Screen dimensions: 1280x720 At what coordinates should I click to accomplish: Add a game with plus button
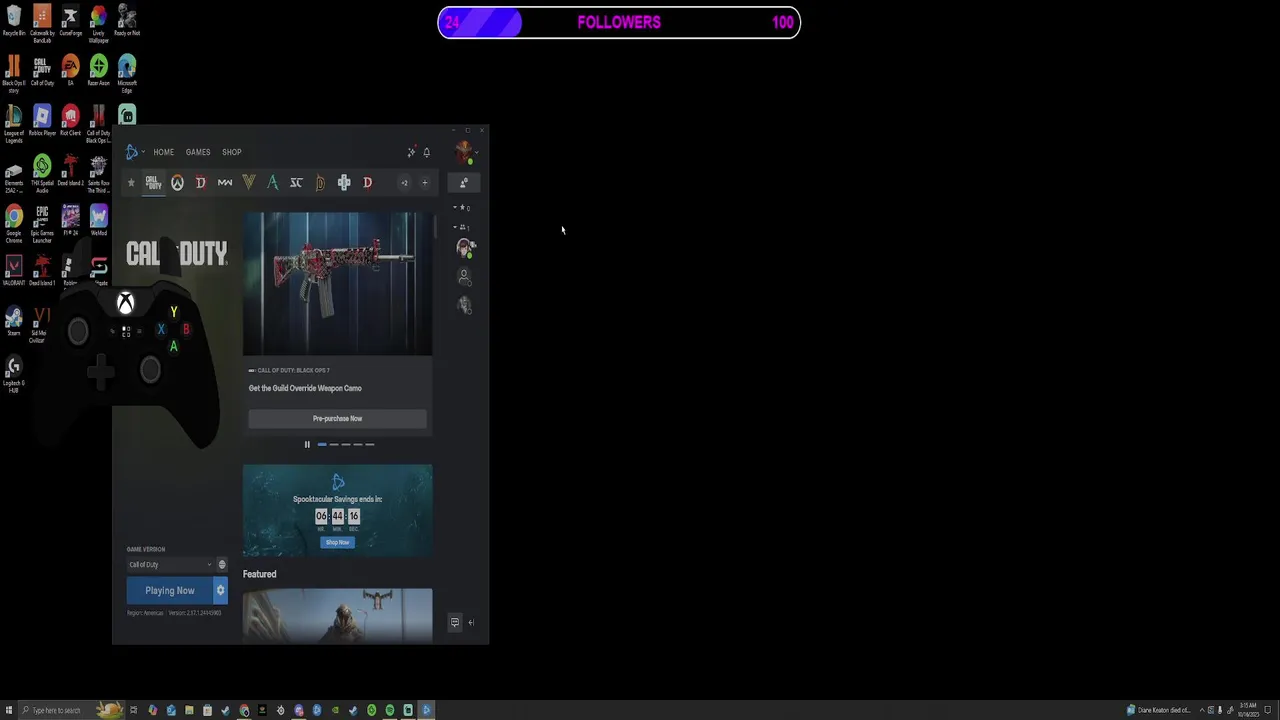424,183
